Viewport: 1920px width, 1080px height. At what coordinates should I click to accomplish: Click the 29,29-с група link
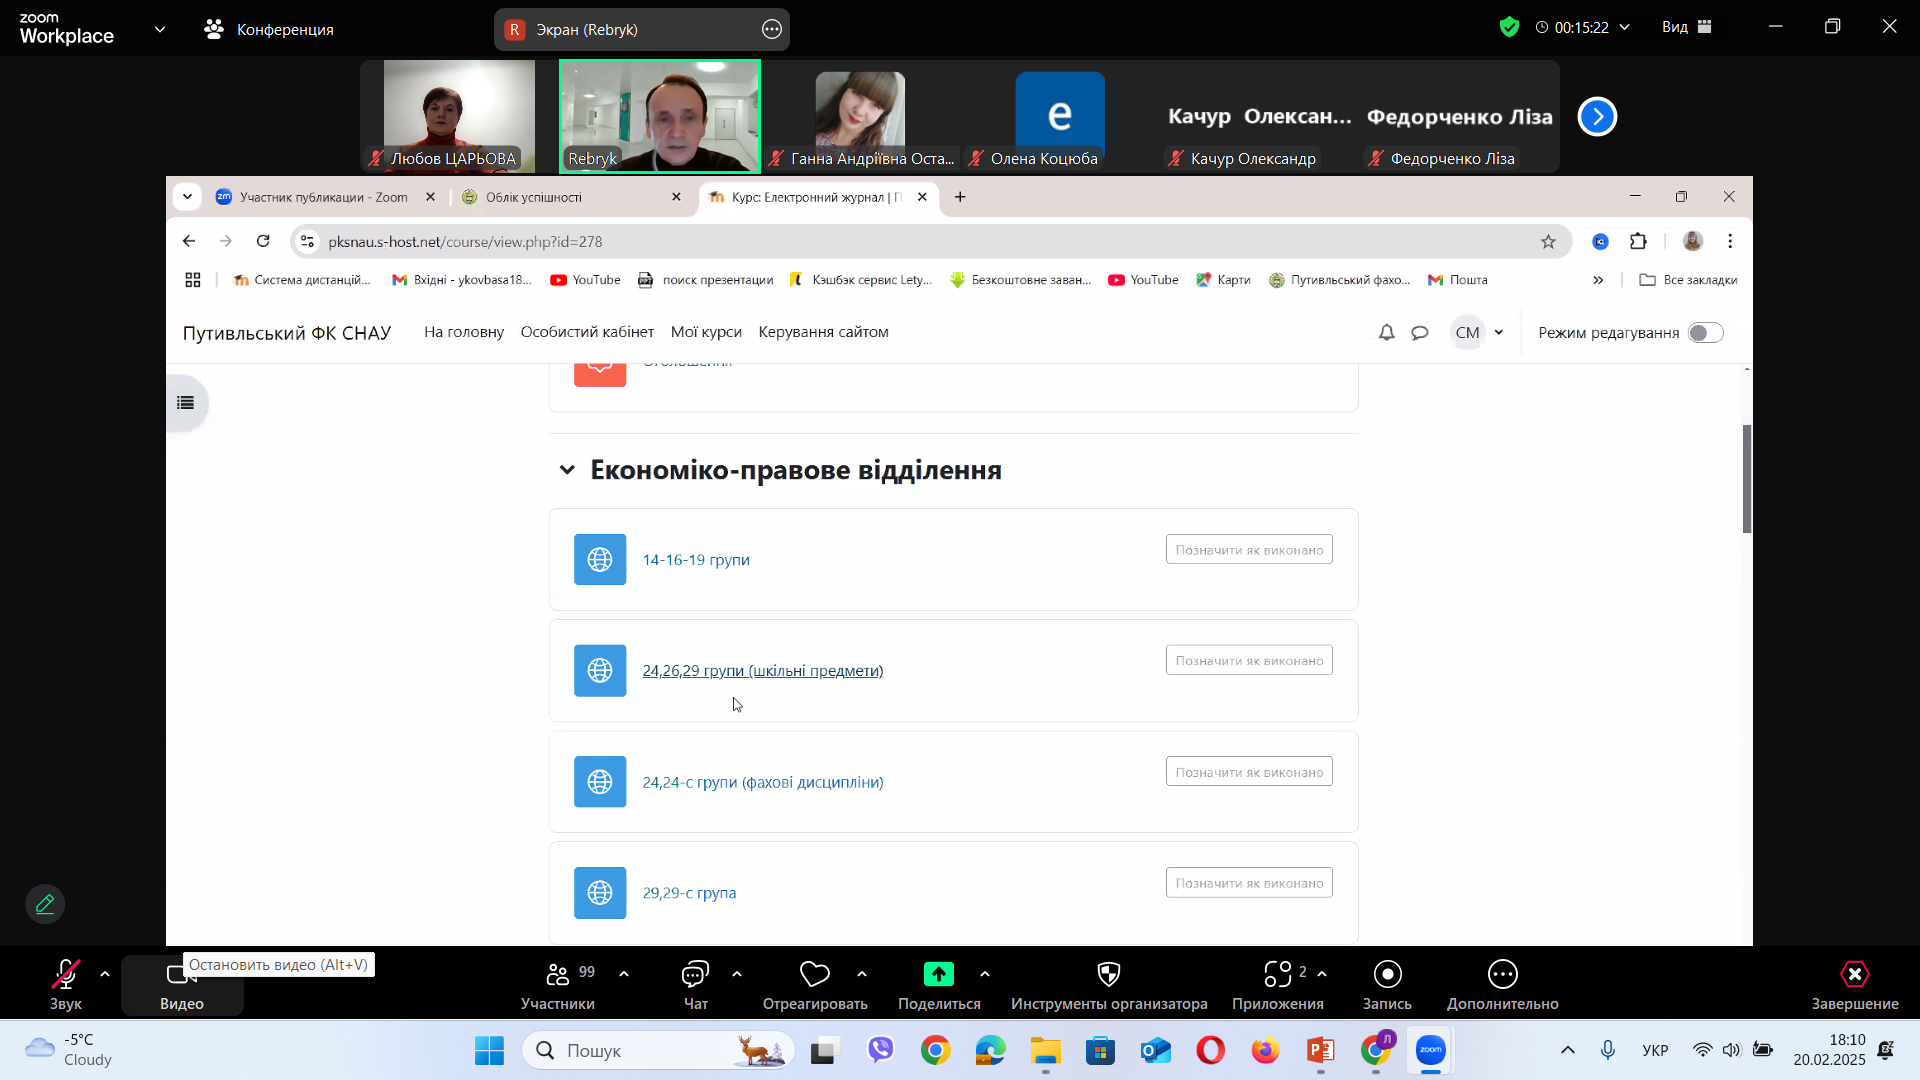point(689,893)
